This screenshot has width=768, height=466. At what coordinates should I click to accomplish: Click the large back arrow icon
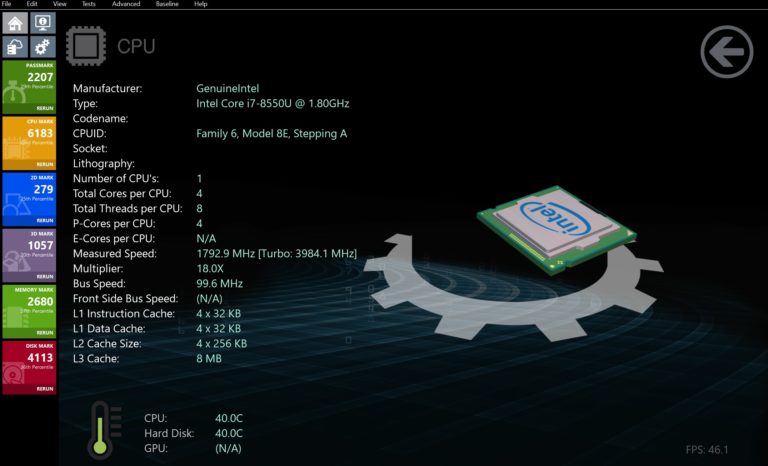click(726, 51)
